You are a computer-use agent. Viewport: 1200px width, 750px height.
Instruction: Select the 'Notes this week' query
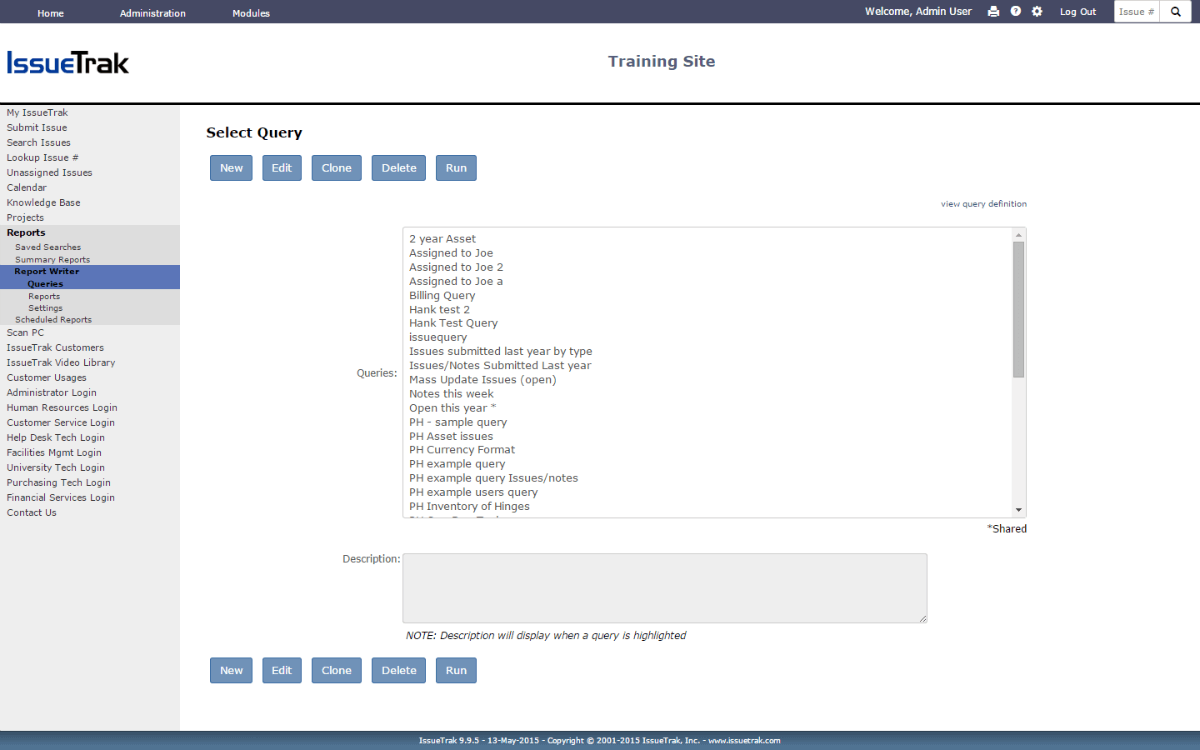451,393
